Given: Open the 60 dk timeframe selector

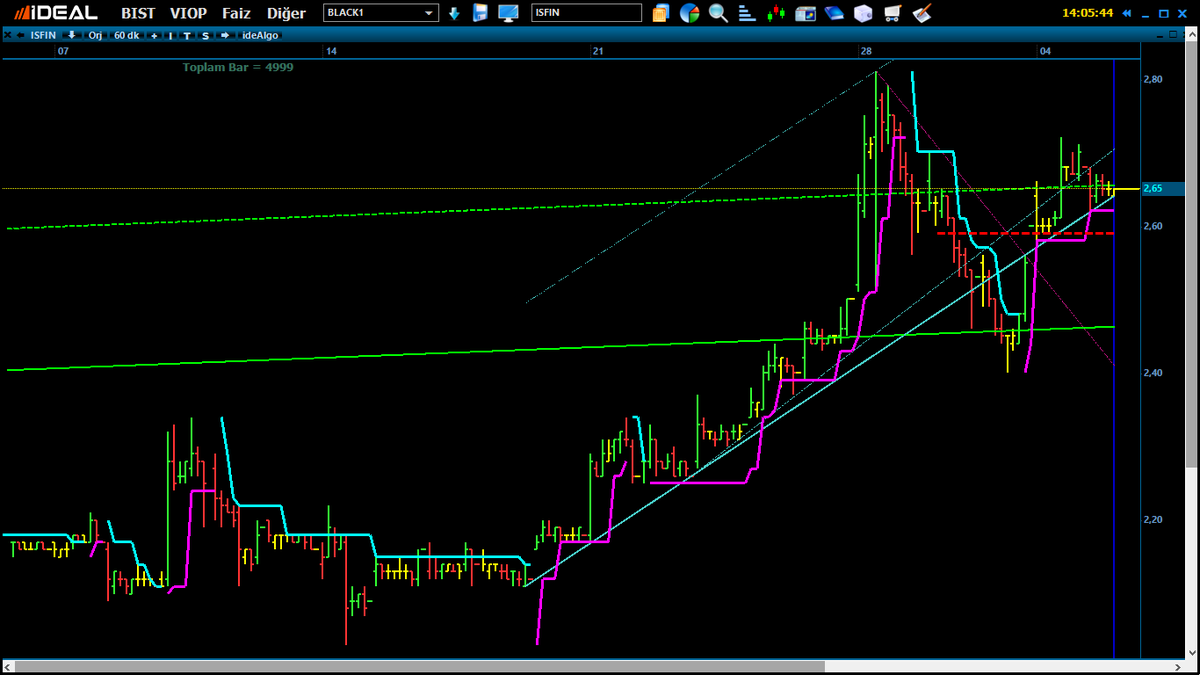Looking at the screenshot, I should (126, 35).
